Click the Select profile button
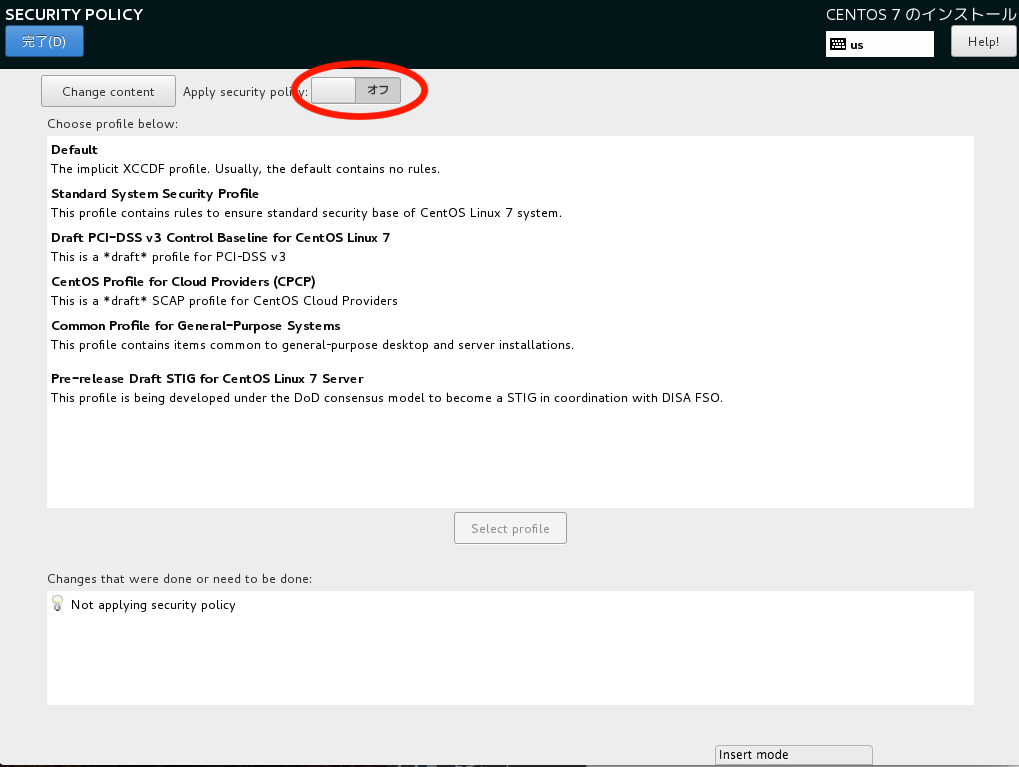1019x767 pixels. point(510,528)
